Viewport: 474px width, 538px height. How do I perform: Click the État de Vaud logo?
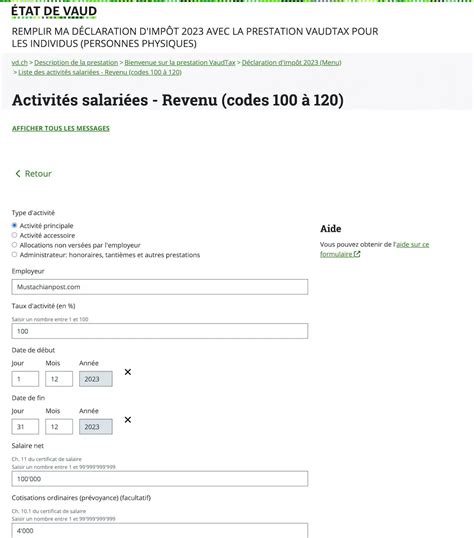click(54, 11)
